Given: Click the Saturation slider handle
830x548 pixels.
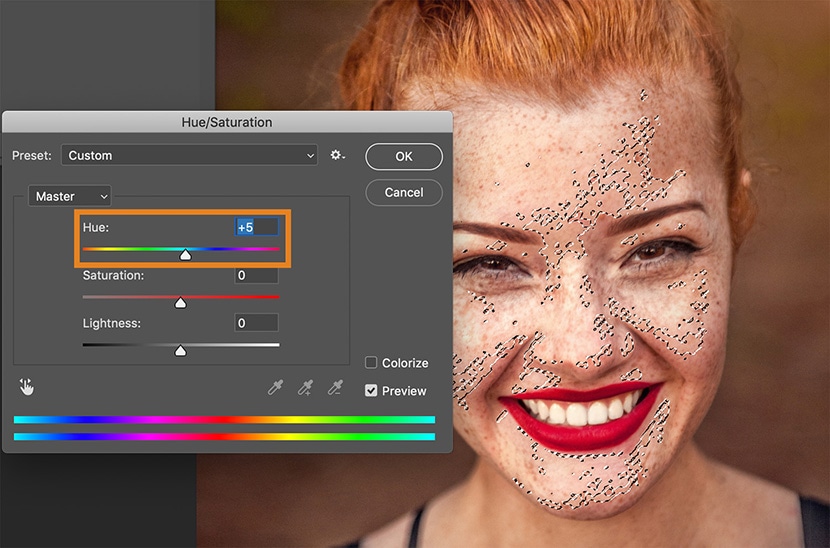Looking at the screenshot, I should tap(180, 302).
